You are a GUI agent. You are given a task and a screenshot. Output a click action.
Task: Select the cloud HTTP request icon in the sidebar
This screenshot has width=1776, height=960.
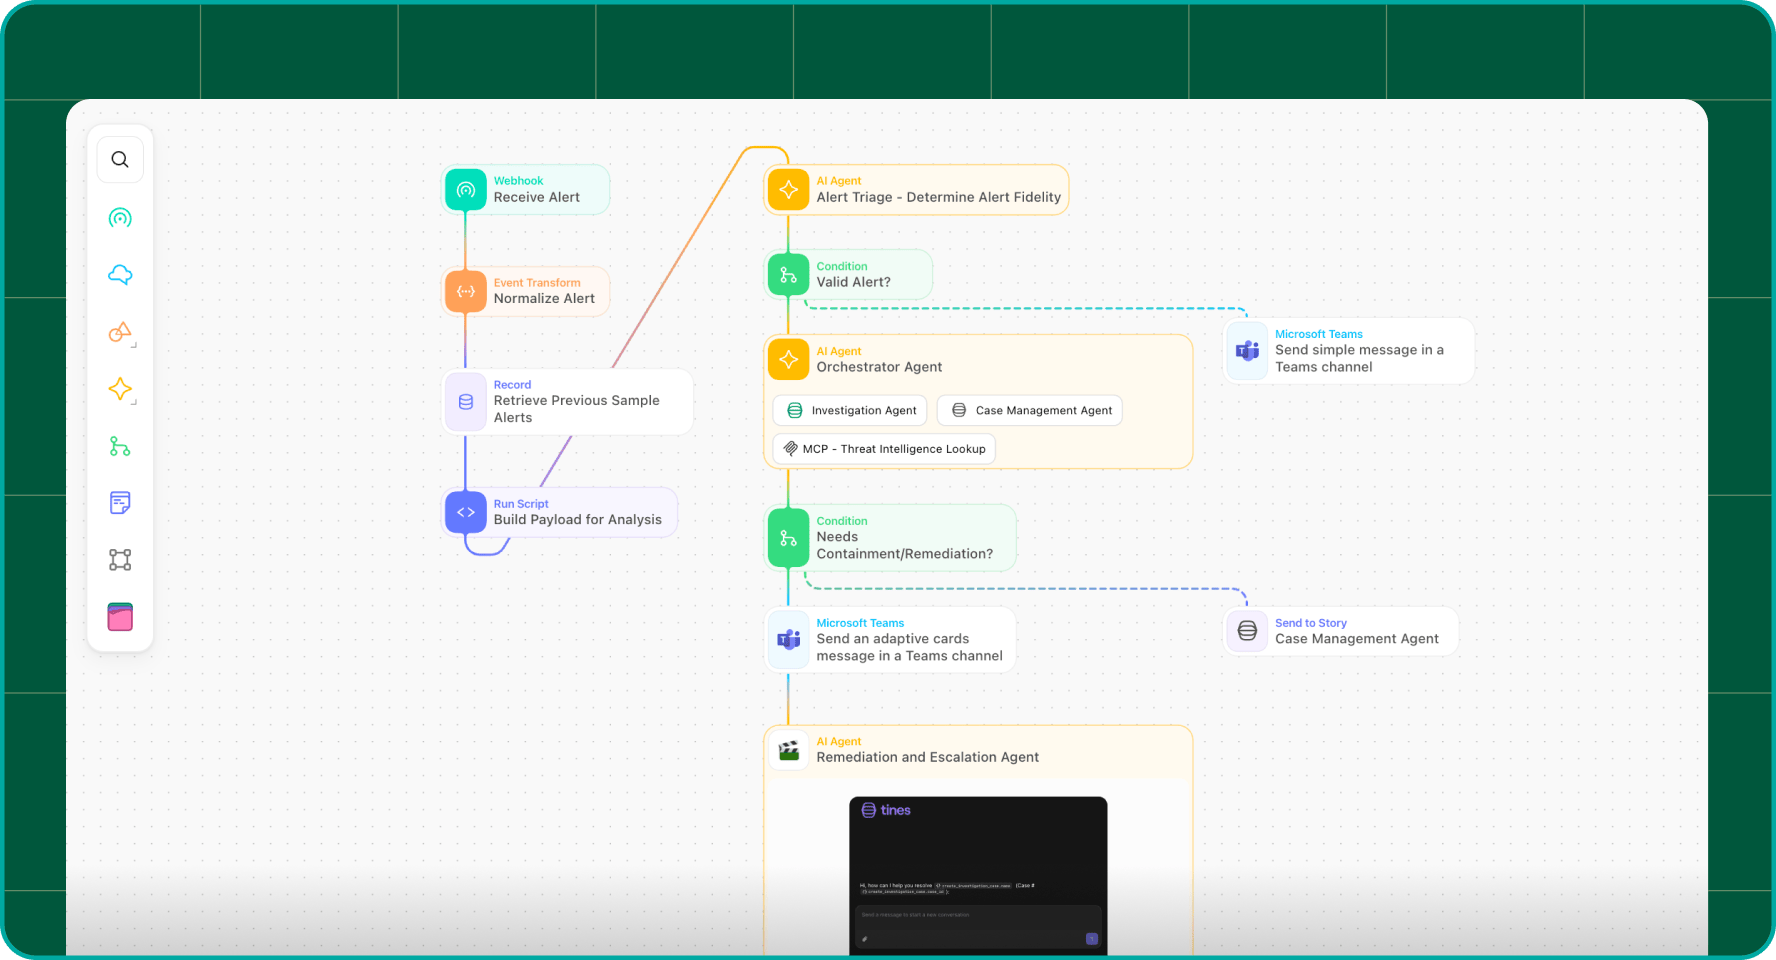click(x=120, y=275)
